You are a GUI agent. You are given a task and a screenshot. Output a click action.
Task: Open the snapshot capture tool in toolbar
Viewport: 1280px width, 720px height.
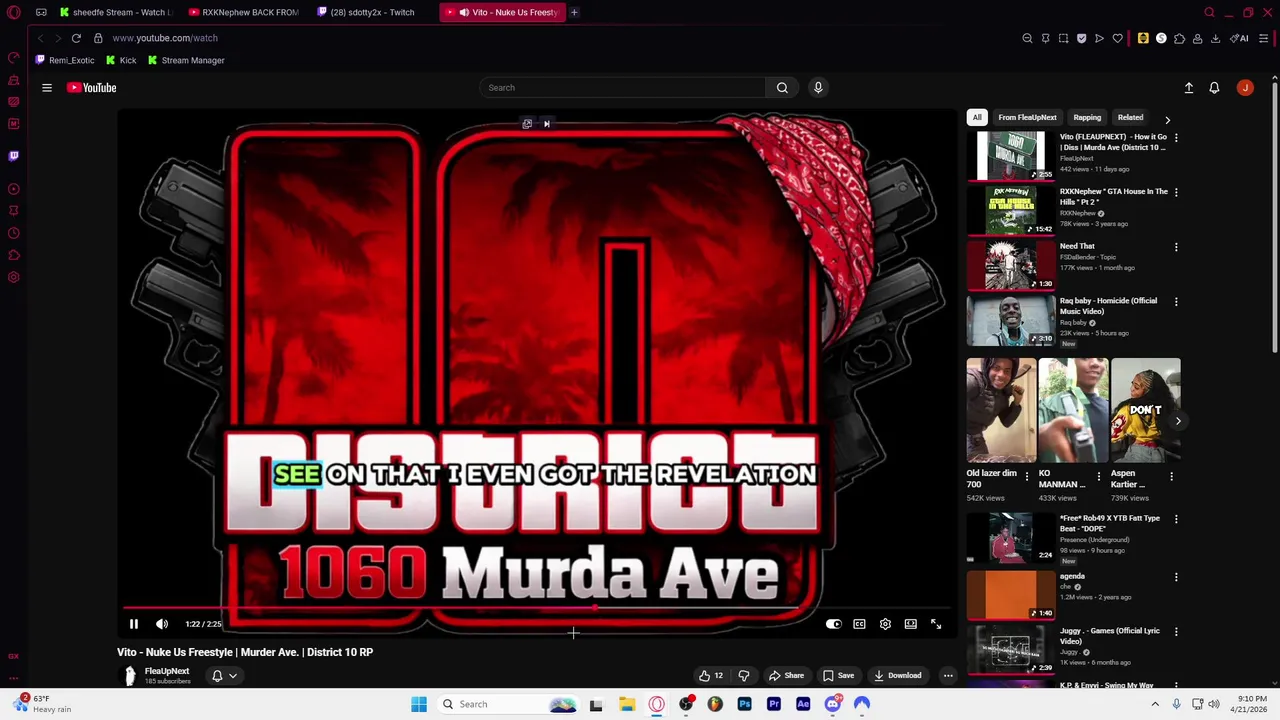click(x=1063, y=38)
